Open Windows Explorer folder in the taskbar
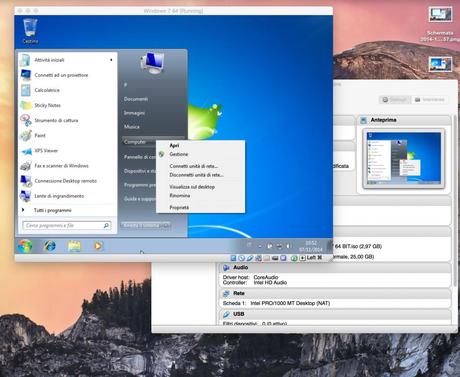460x377 pixels. click(x=74, y=246)
